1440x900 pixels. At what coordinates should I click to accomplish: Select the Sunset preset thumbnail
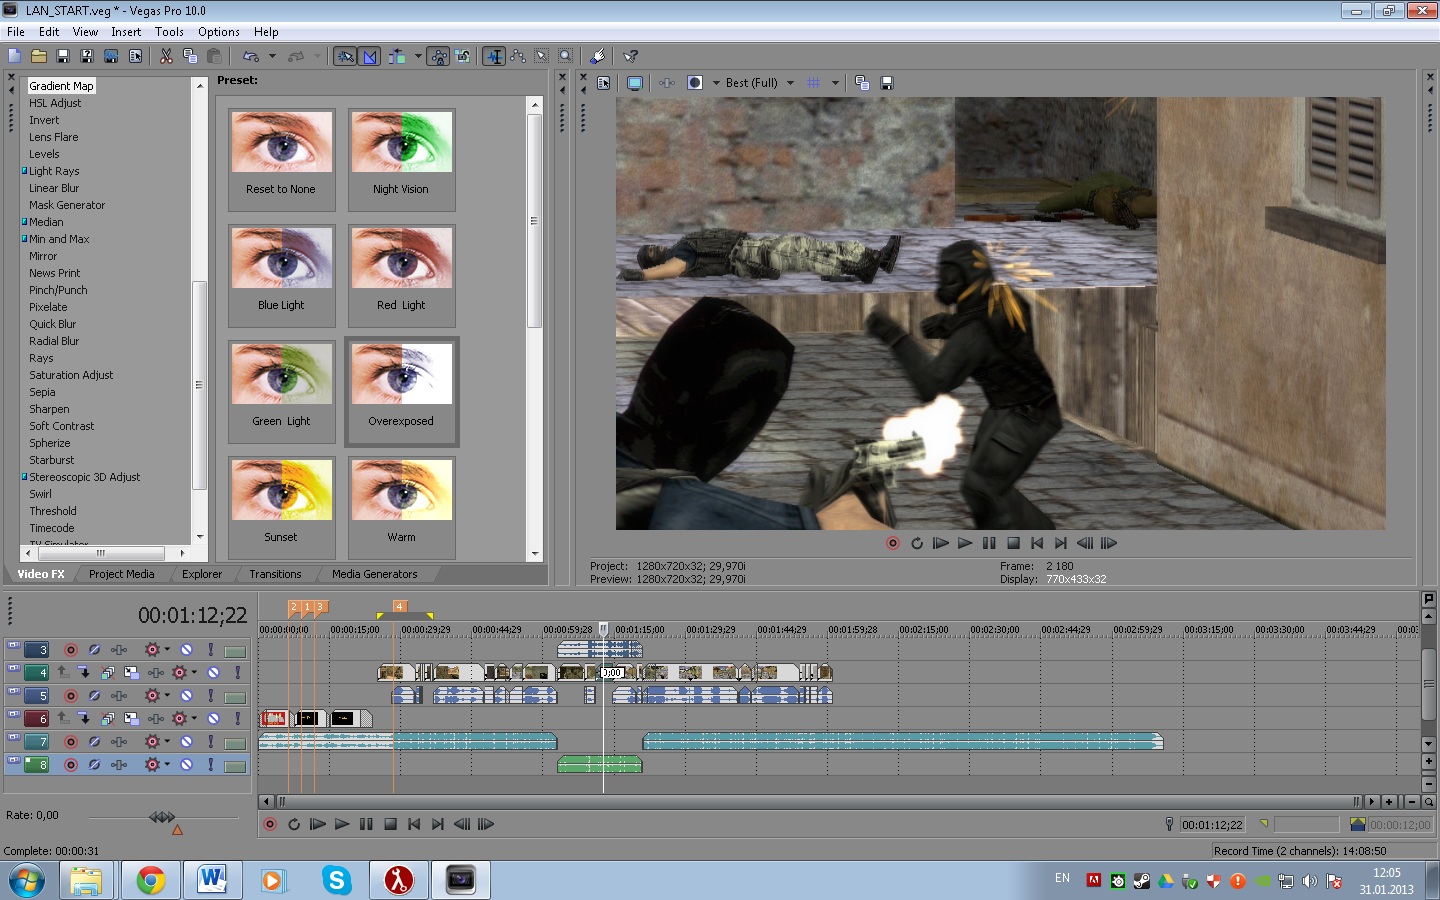pyautogui.click(x=281, y=507)
